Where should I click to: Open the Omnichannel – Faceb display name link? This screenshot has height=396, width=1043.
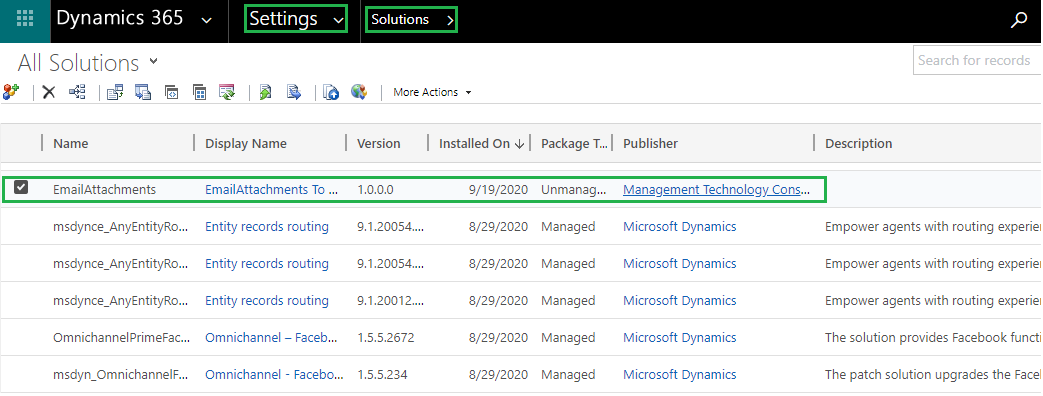coord(273,337)
